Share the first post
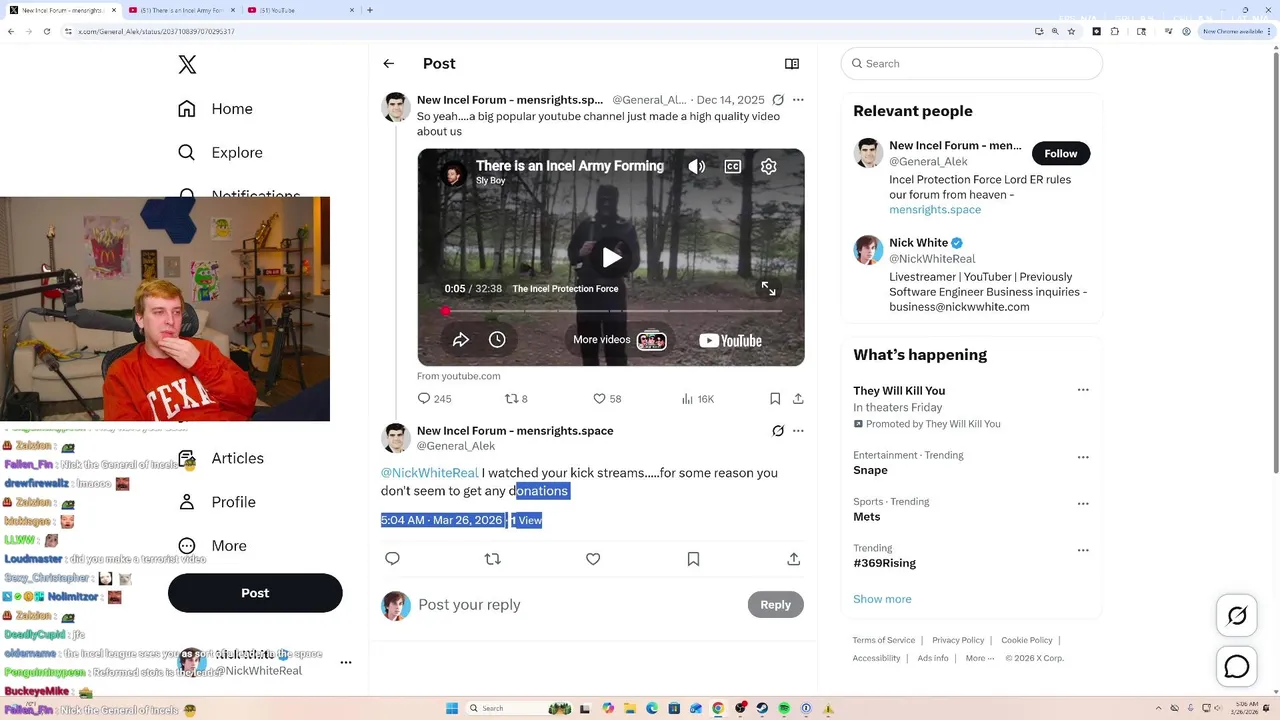Screen dimensions: 1280x720 pos(798,399)
